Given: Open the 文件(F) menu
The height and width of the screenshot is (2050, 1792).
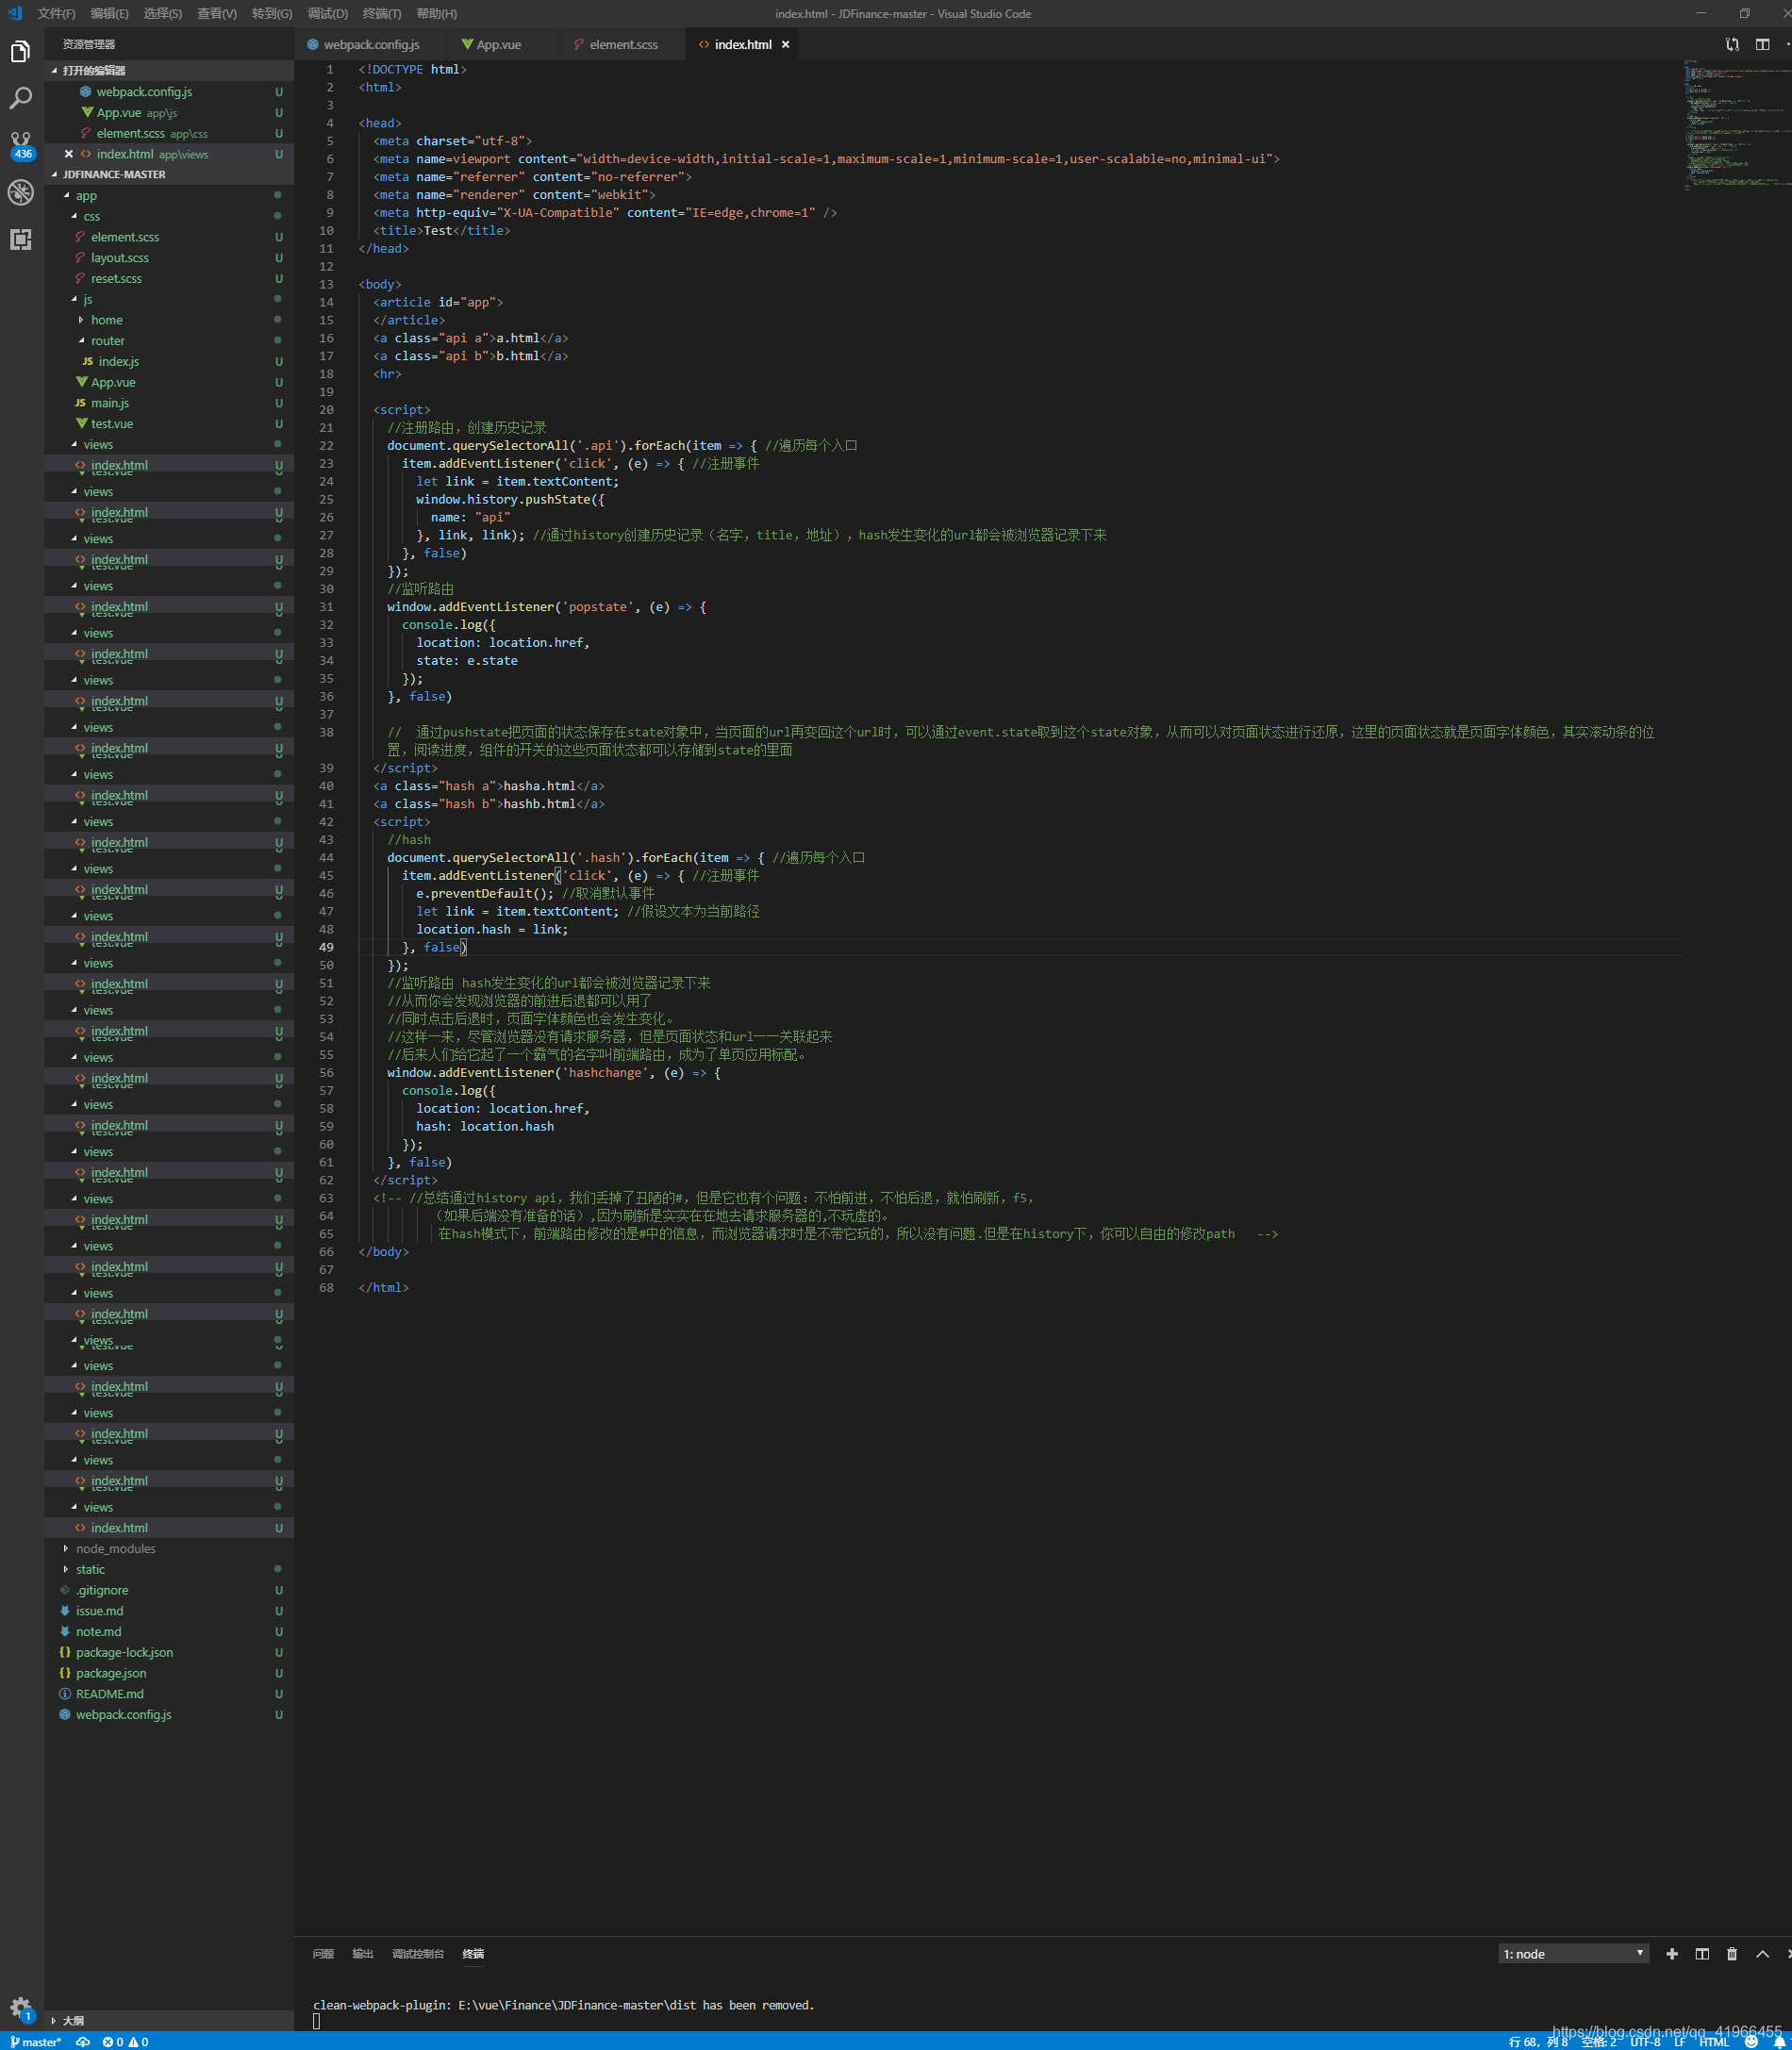Looking at the screenshot, I should click(56, 14).
